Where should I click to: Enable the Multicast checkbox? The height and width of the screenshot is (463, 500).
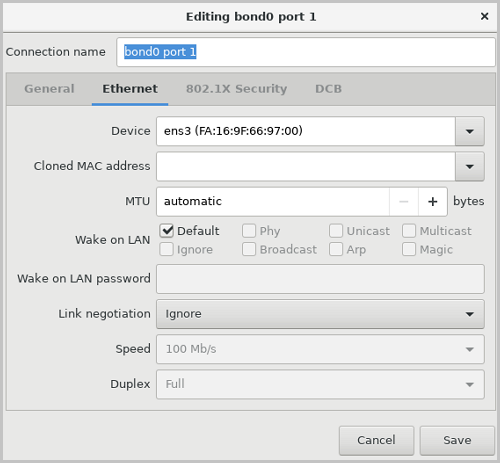[409, 231]
